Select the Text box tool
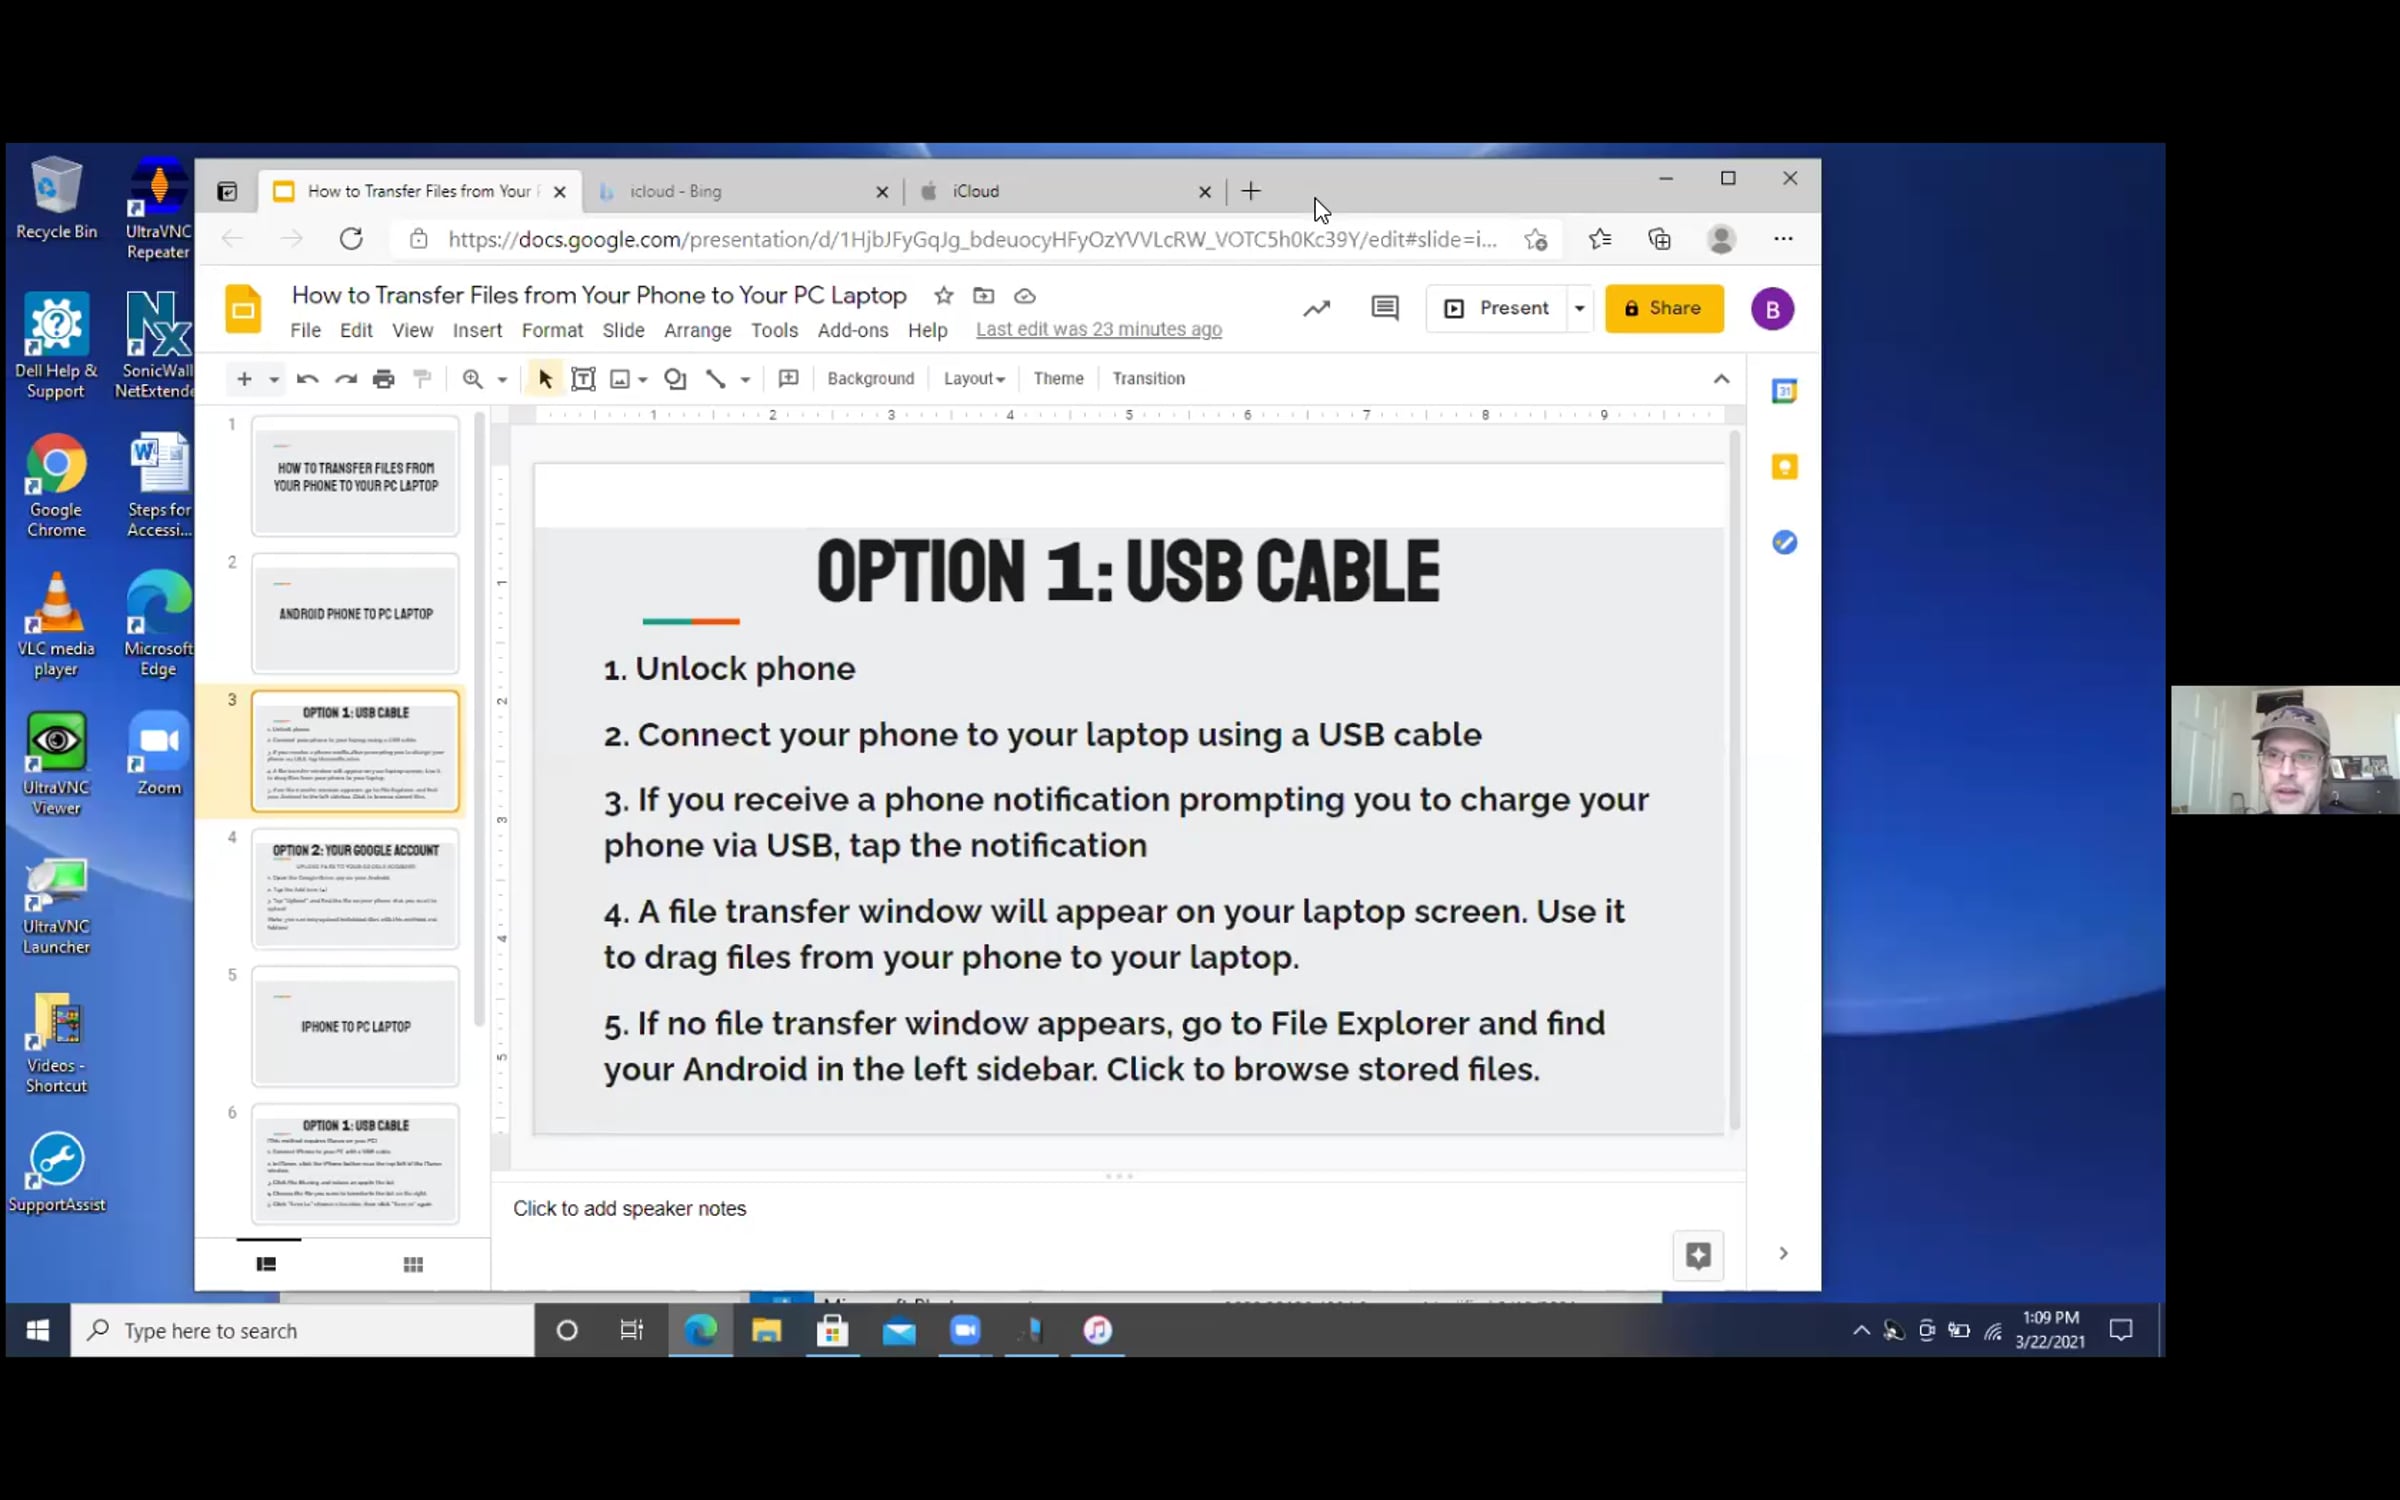 tap(583, 378)
